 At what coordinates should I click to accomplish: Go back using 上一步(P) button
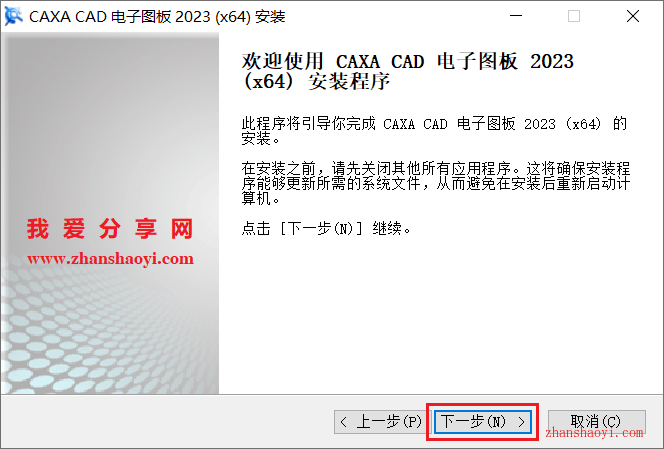click(x=378, y=422)
